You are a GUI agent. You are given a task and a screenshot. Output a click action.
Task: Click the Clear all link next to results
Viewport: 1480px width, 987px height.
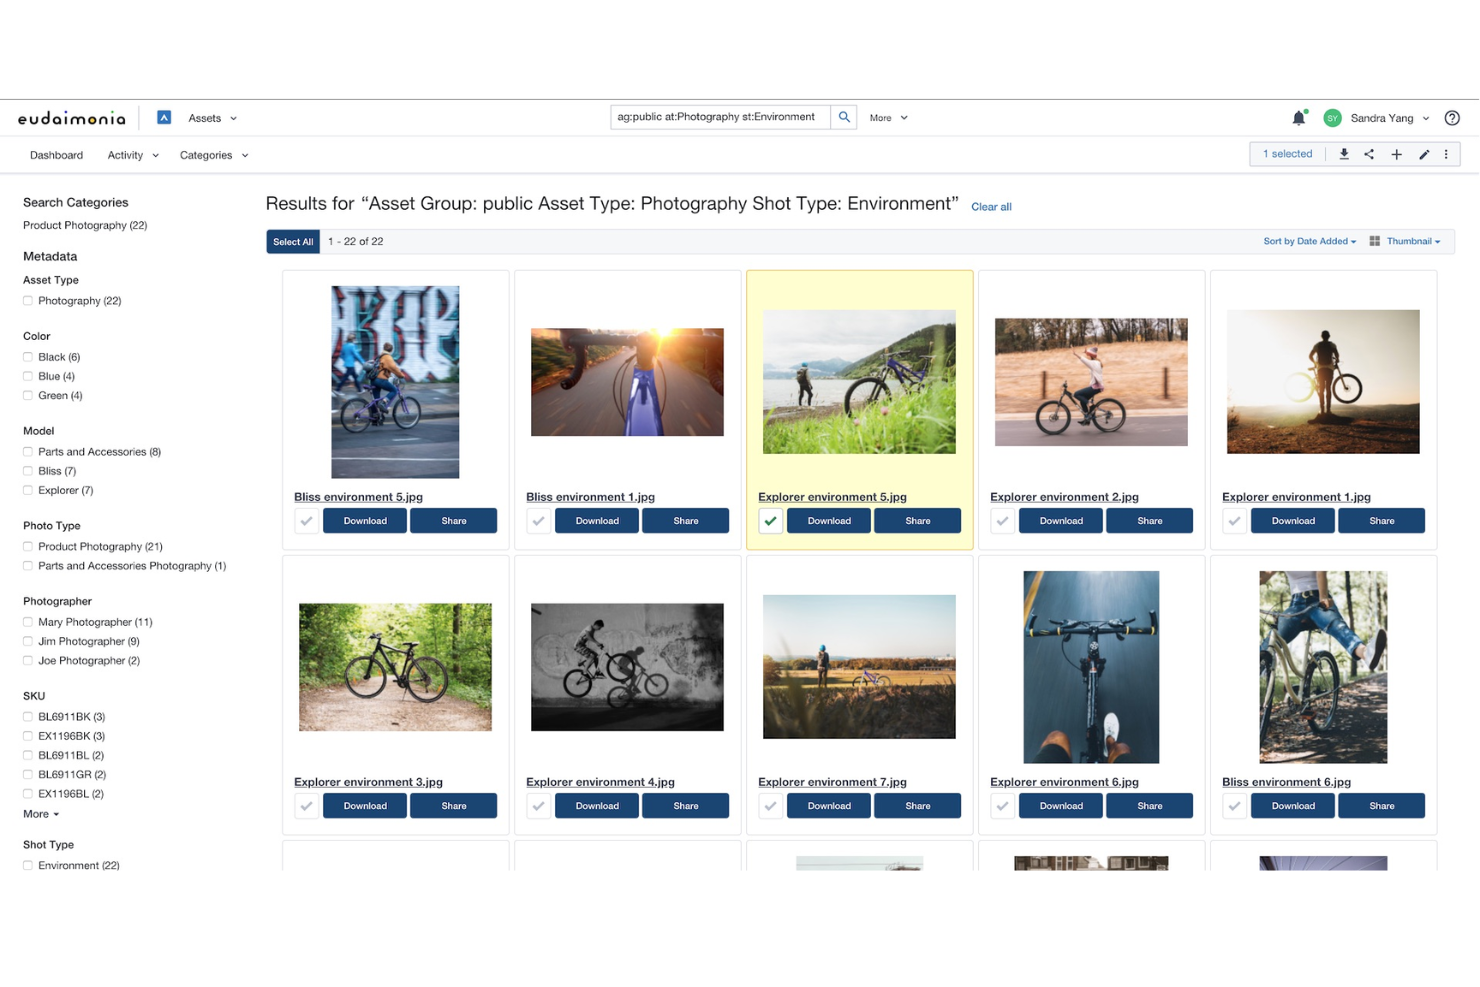pyautogui.click(x=991, y=207)
